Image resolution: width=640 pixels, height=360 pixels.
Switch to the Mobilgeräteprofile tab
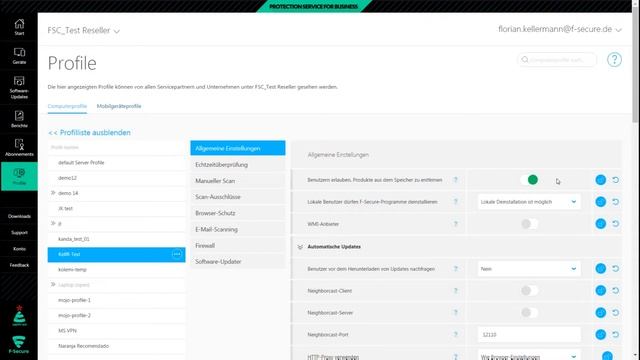[x=119, y=106]
